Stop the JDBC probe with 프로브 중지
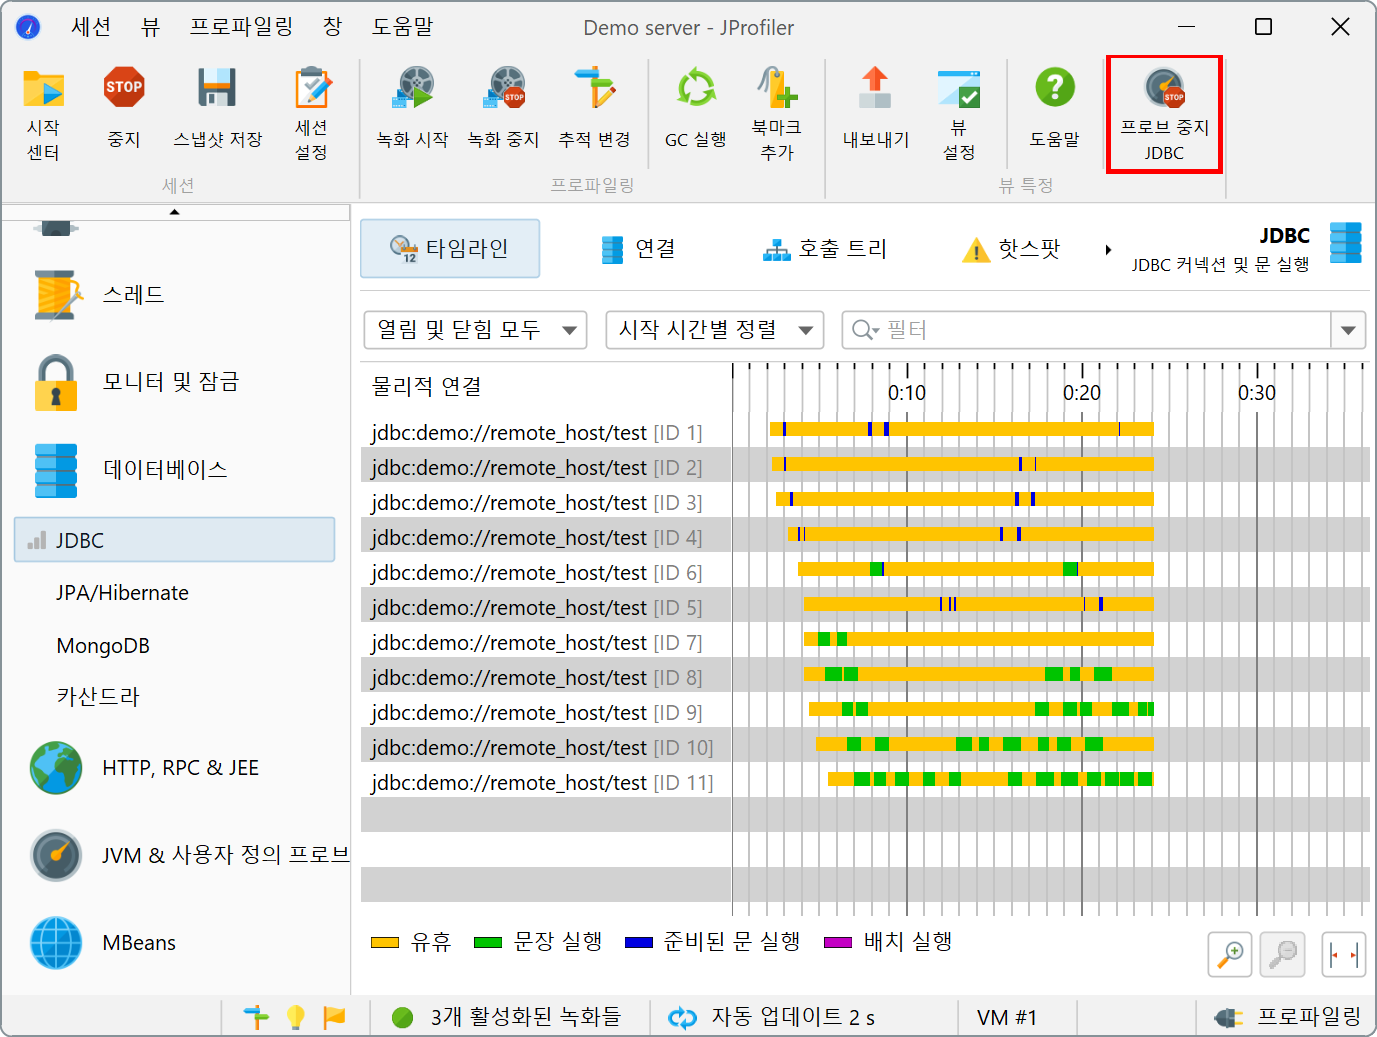Image resolution: width=1377 pixels, height=1037 pixels. (1164, 114)
